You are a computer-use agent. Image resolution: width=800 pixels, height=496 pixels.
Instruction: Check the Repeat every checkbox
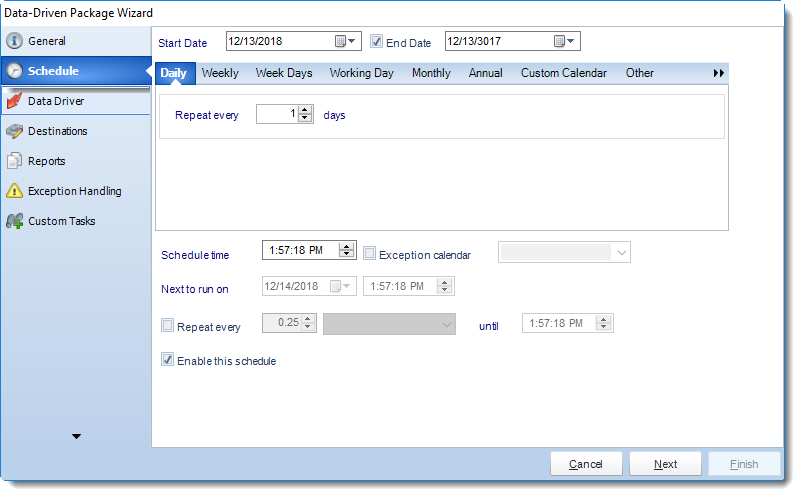(167, 325)
